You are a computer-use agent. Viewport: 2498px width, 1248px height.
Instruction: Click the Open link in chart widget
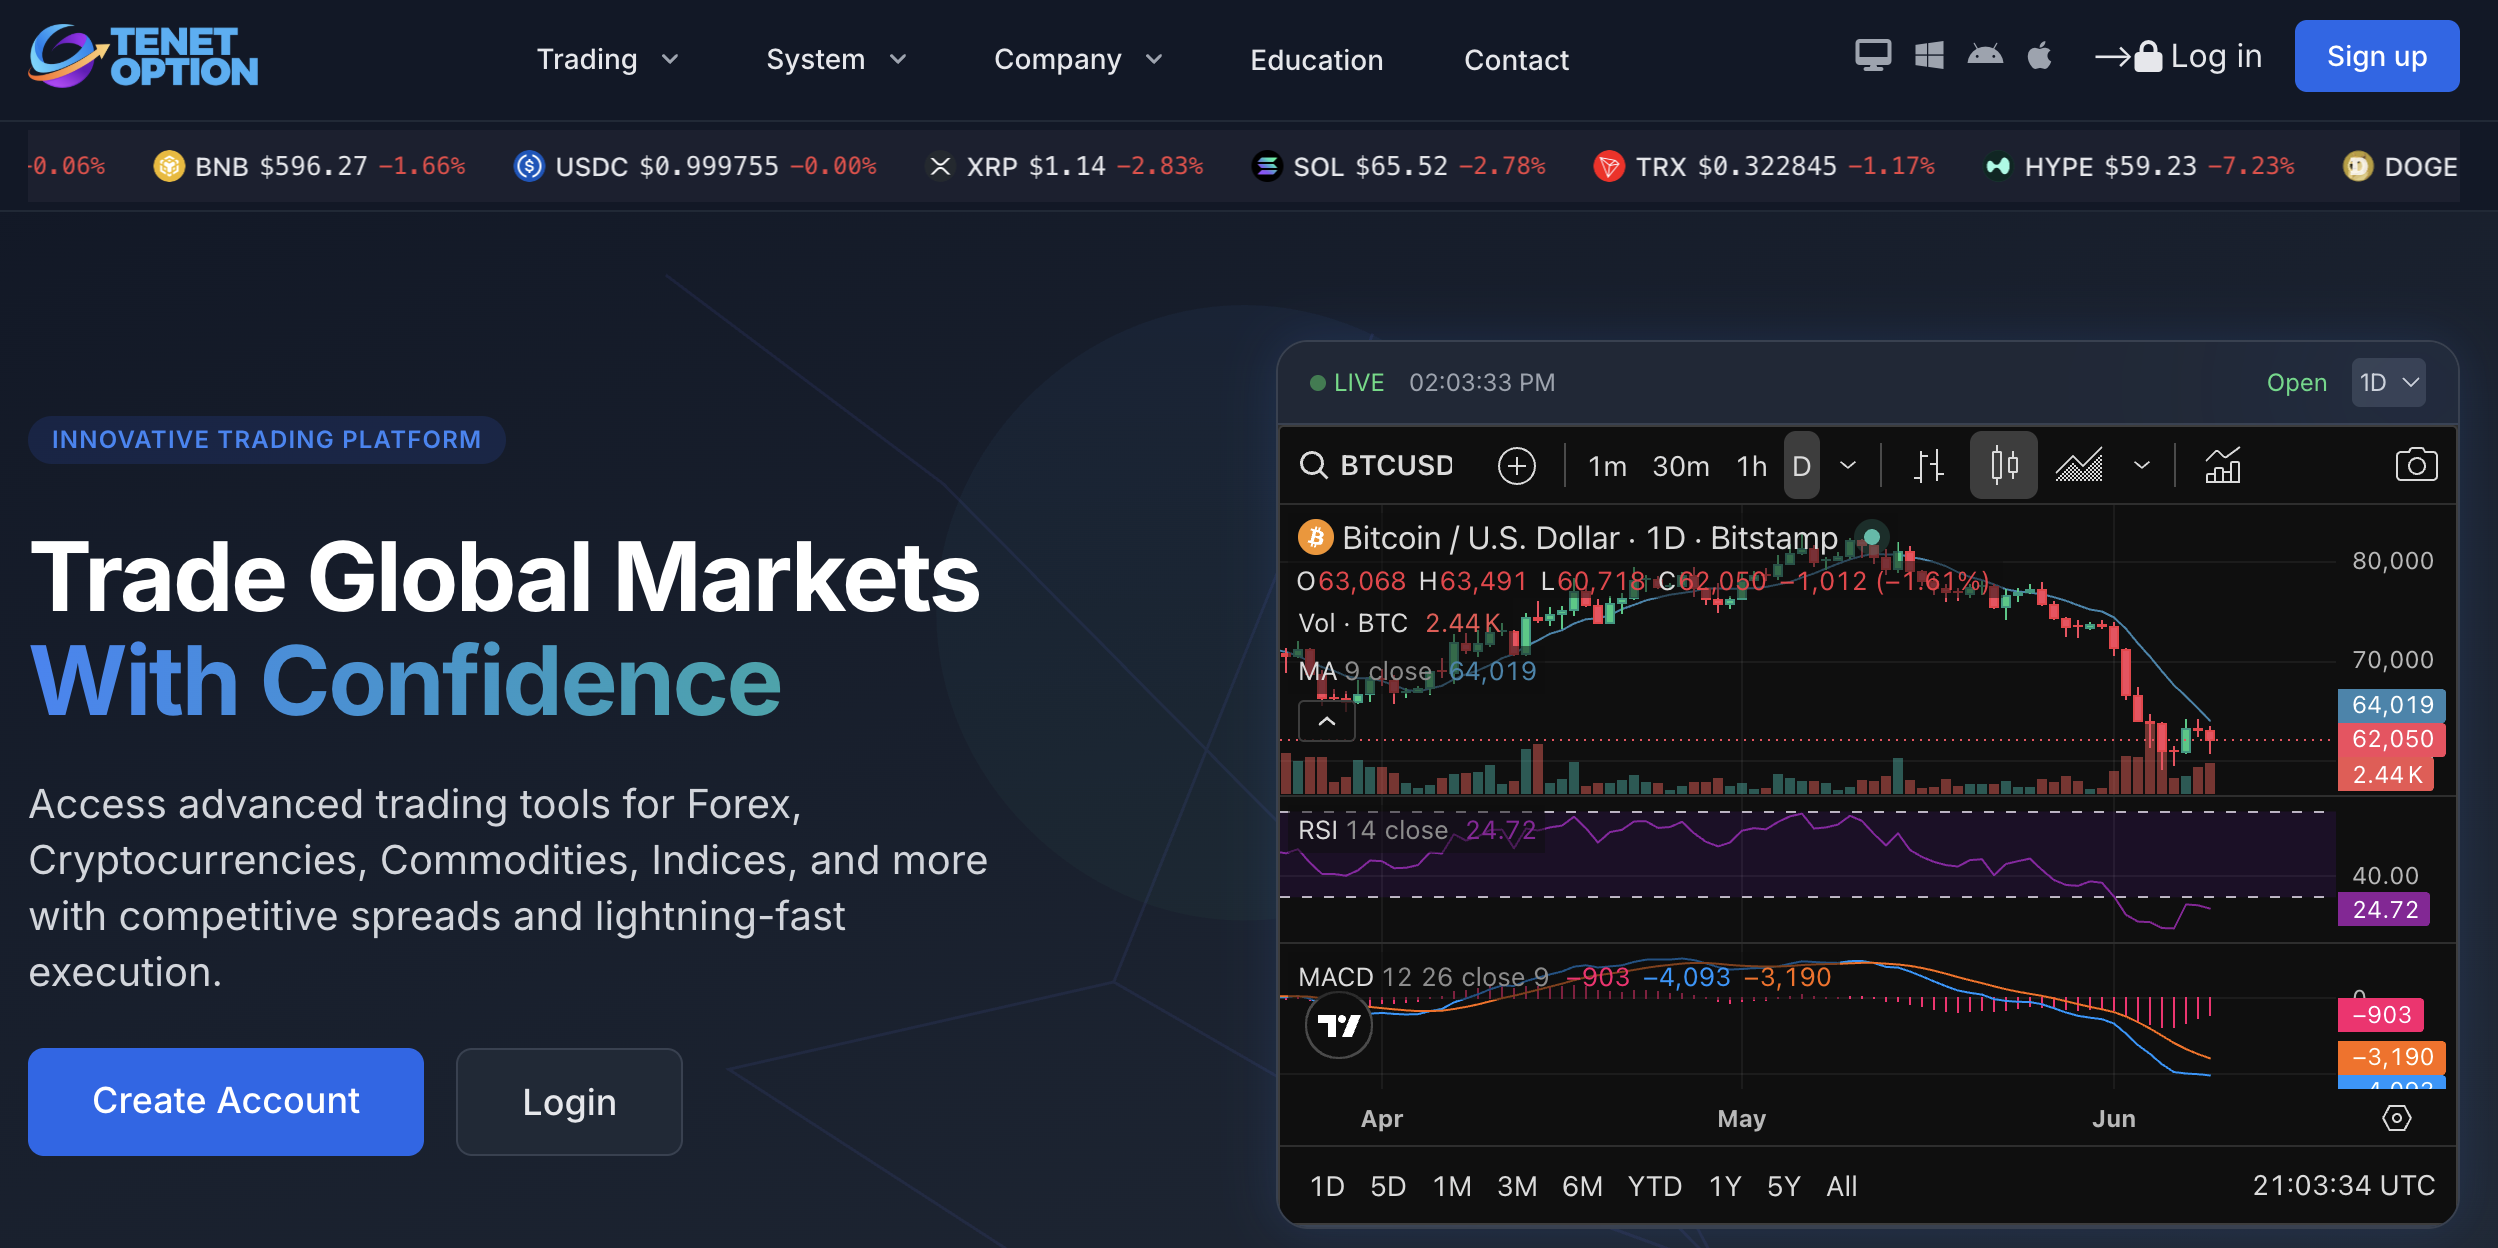click(2297, 383)
